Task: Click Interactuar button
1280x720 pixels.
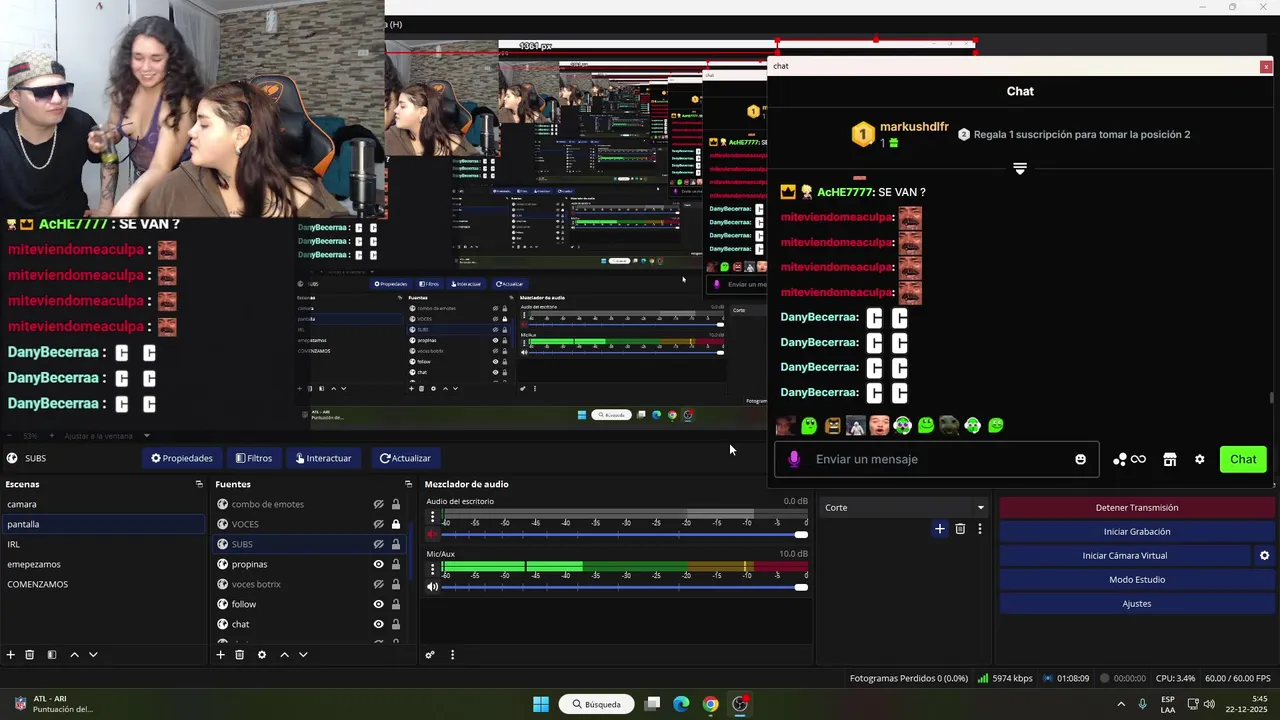Action: [x=323, y=458]
